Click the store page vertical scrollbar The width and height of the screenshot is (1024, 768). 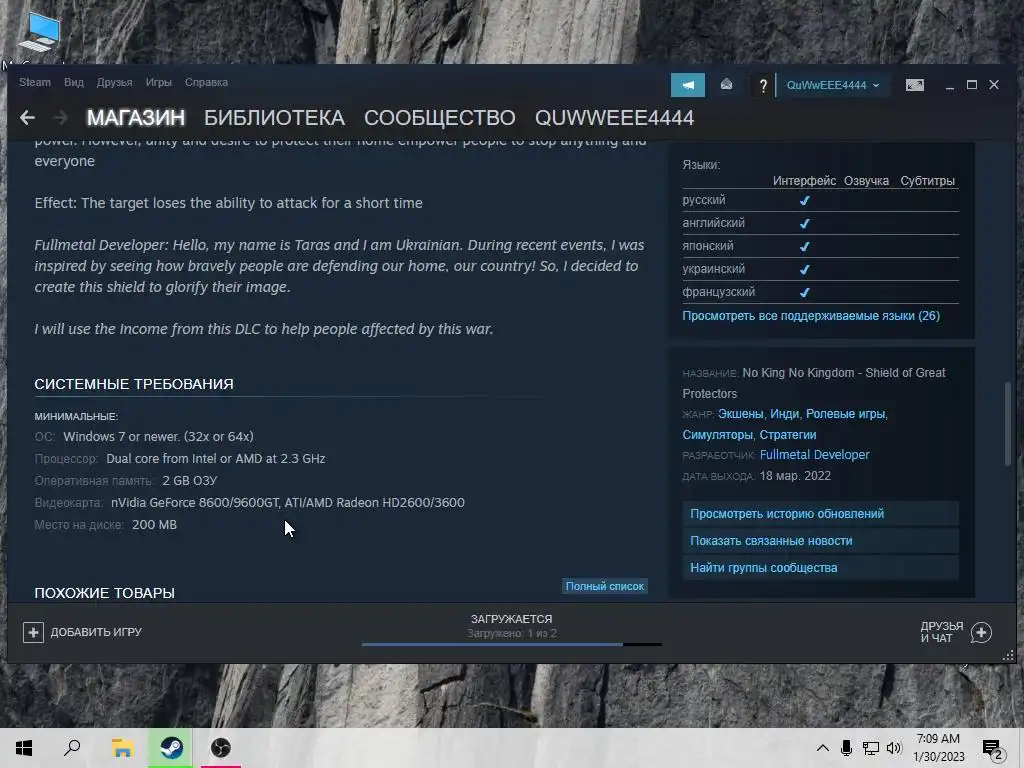point(1008,423)
